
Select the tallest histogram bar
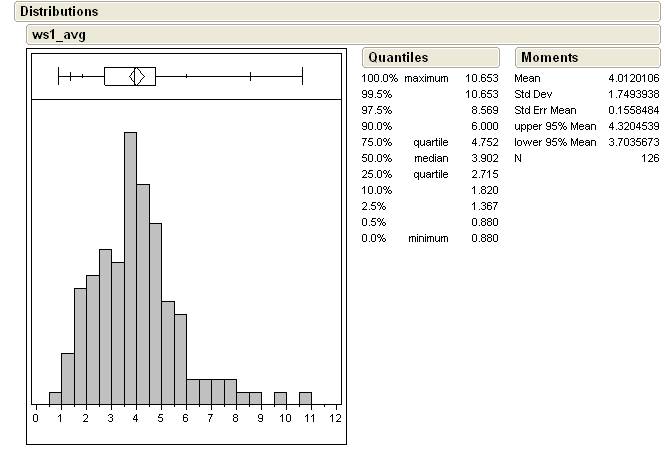pyautogui.click(x=130, y=268)
